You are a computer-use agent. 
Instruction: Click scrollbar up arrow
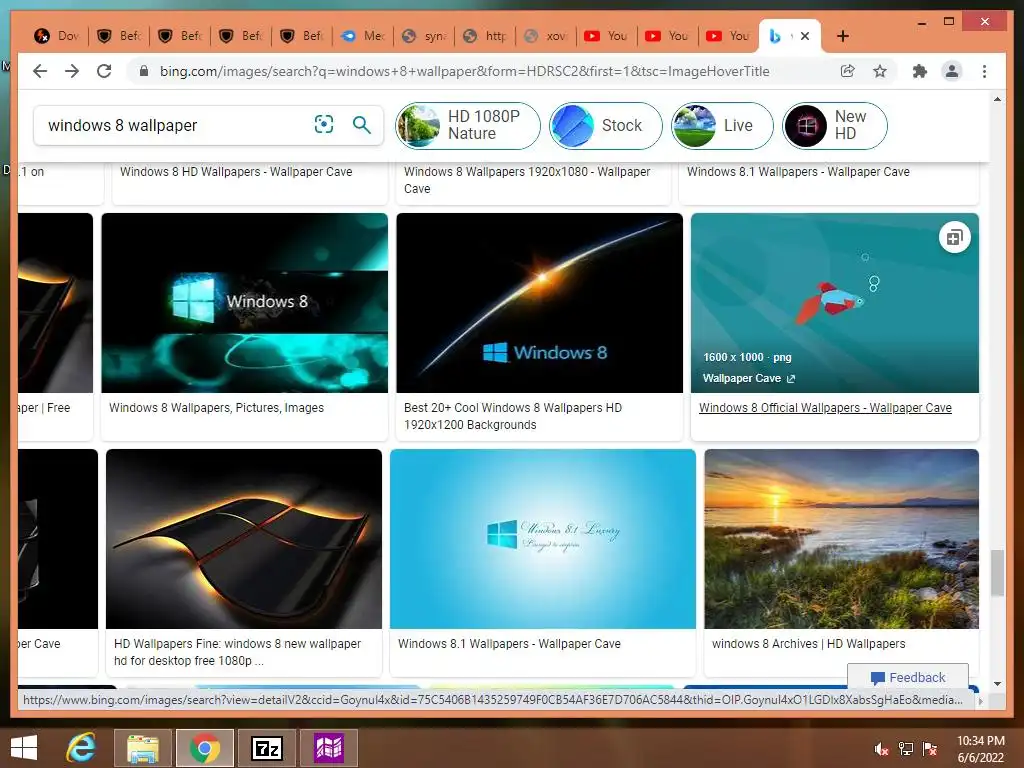point(997,99)
